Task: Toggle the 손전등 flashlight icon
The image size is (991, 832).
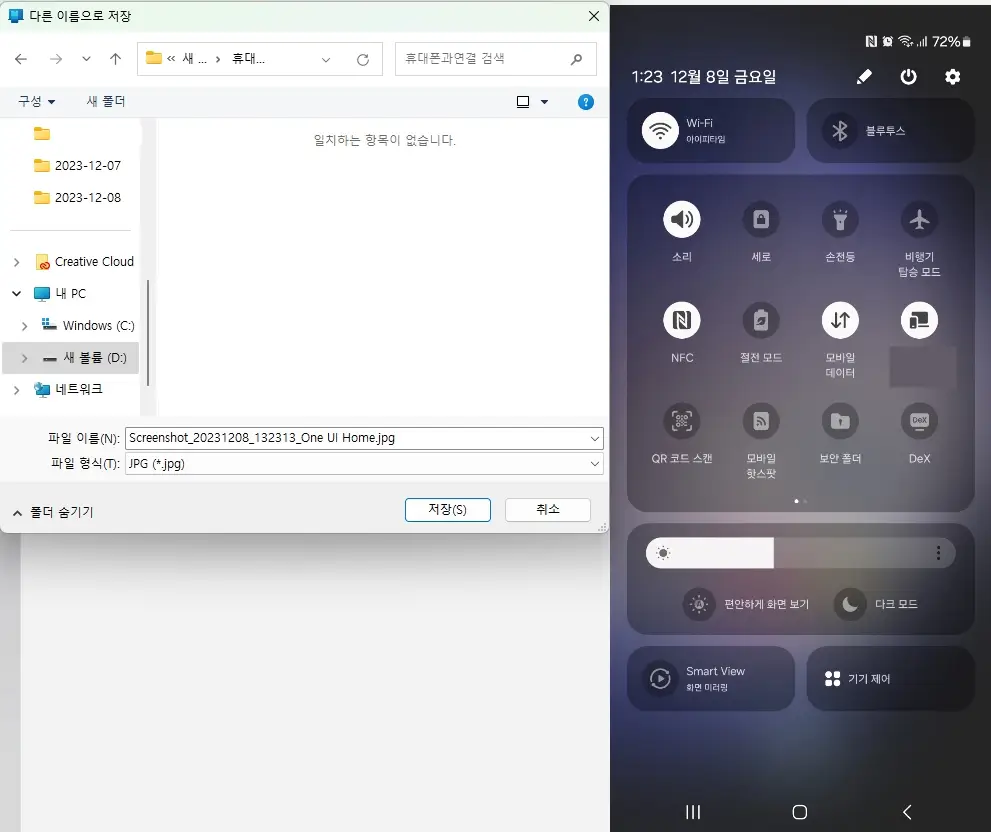Action: coord(840,221)
